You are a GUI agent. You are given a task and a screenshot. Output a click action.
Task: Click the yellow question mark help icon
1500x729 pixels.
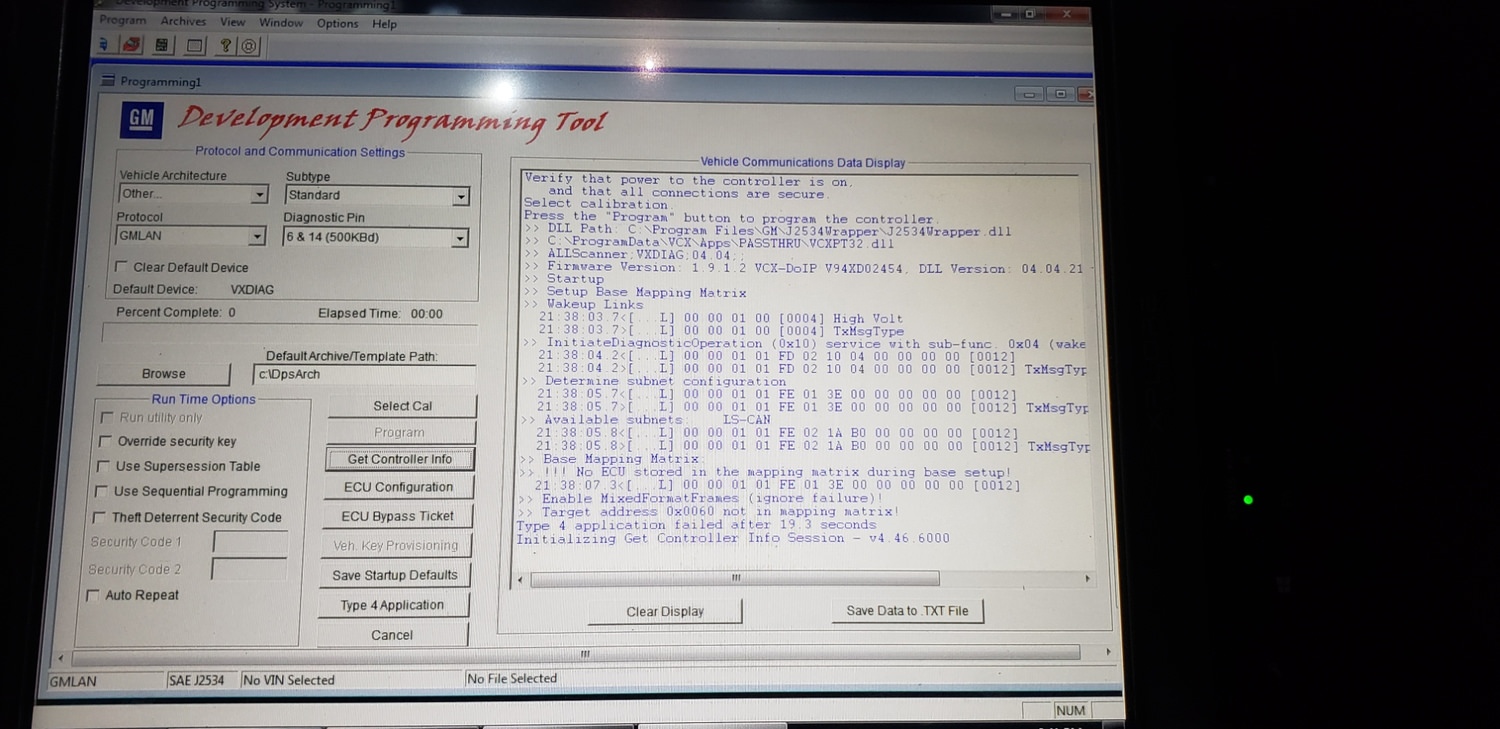(226, 46)
